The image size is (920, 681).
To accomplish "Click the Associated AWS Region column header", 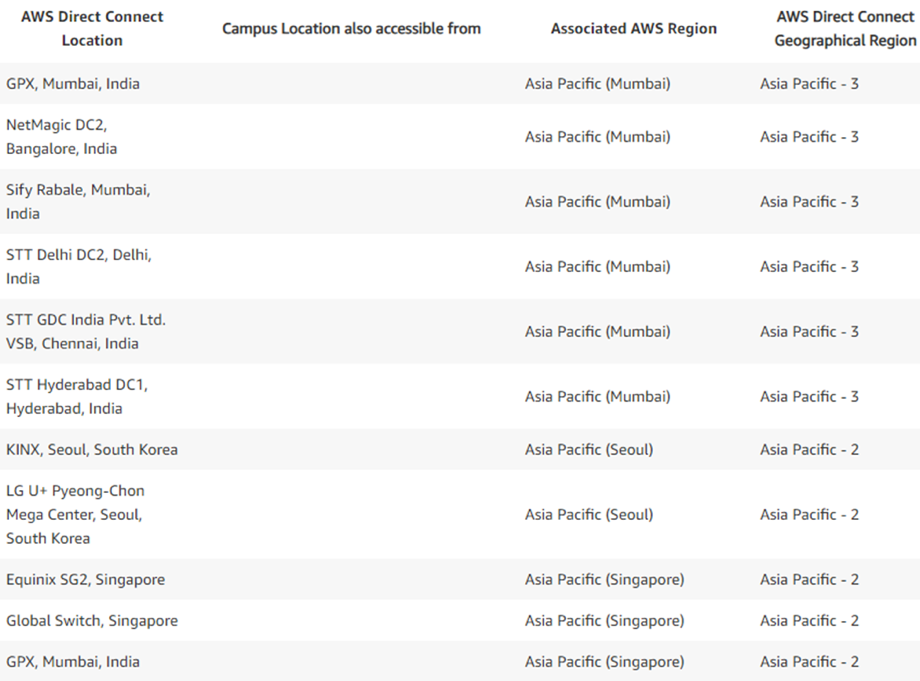I will [634, 28].
